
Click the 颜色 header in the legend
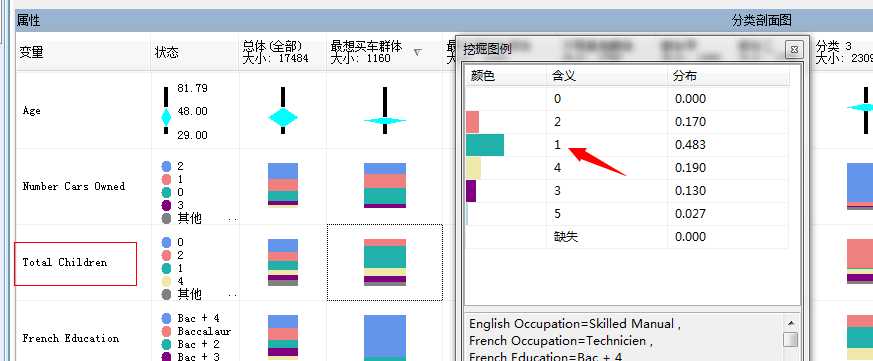483,76
